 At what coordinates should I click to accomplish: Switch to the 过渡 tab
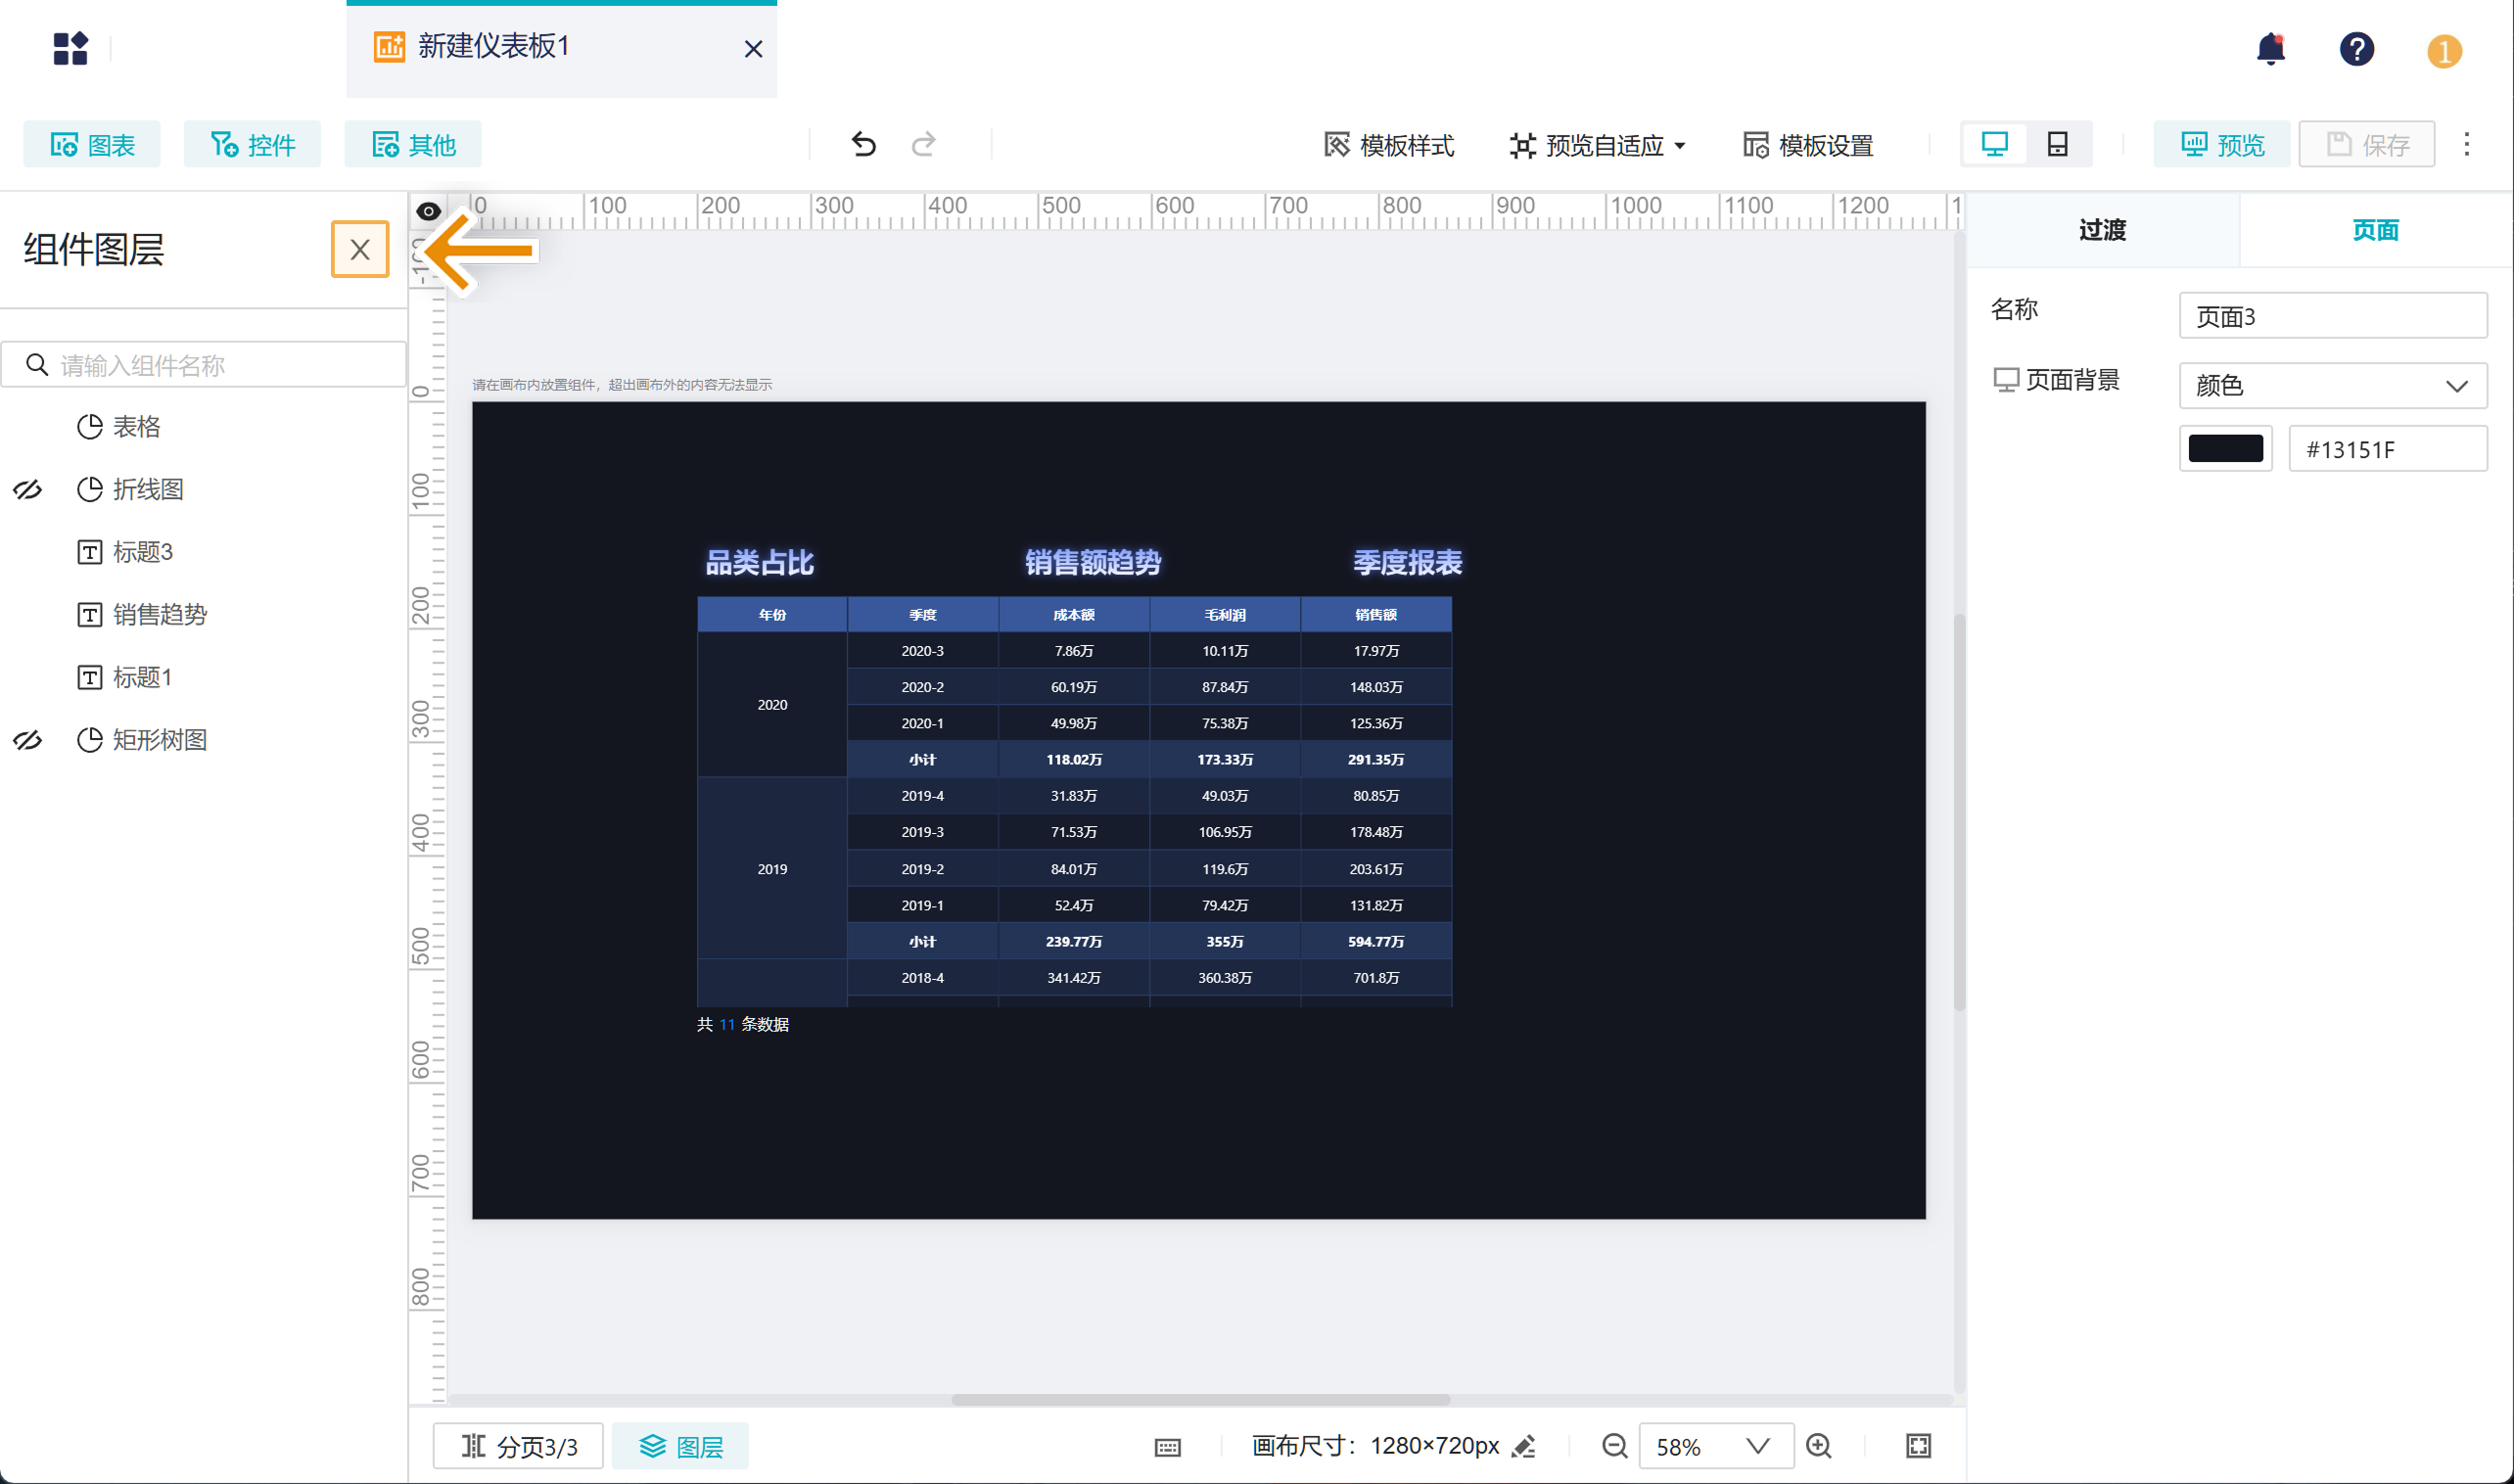(x=2102, y=231)
